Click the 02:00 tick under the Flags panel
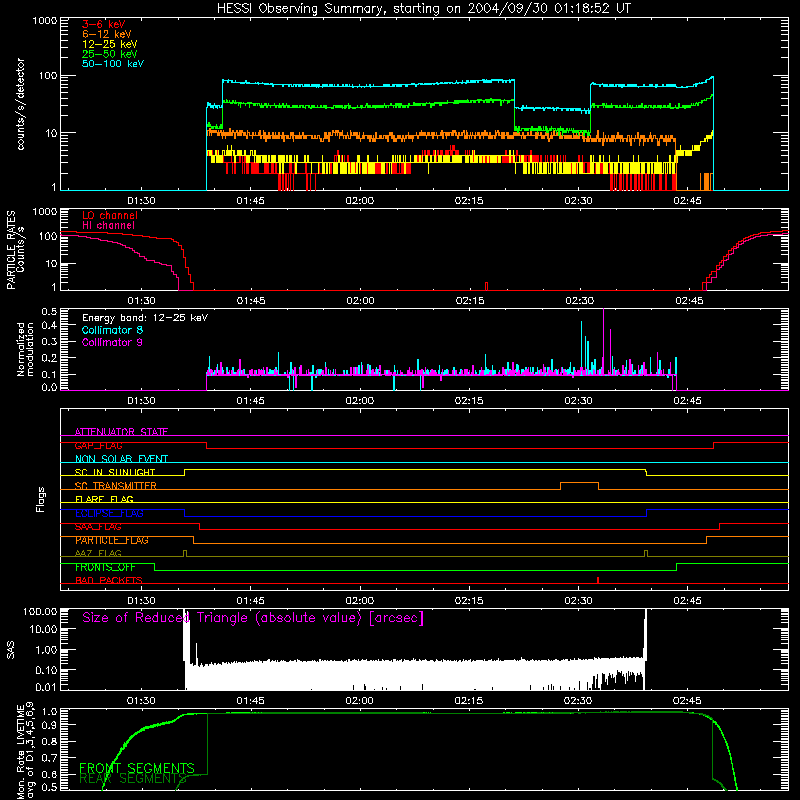The image size is (800, 800). tap(360, 601)
